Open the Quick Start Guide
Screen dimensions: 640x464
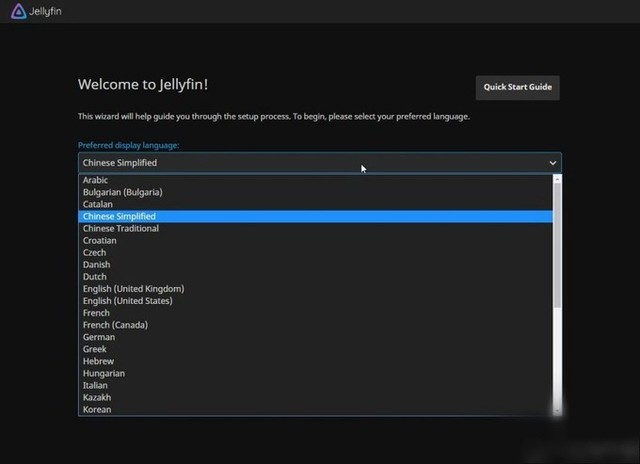click(518, 87)
